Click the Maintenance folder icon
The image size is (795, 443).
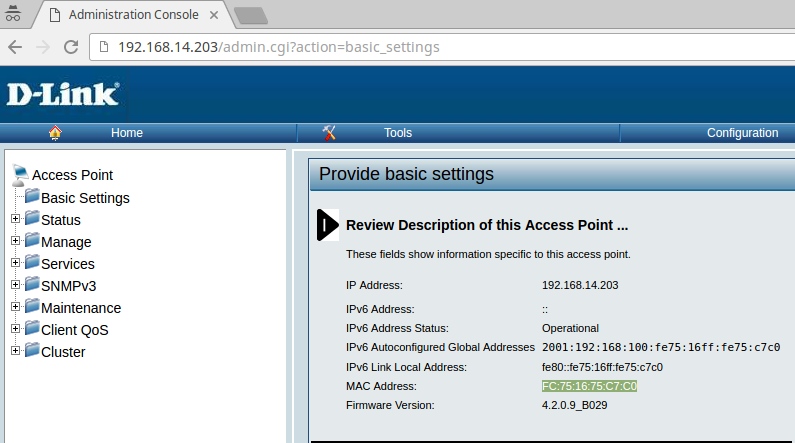[31, 307]
